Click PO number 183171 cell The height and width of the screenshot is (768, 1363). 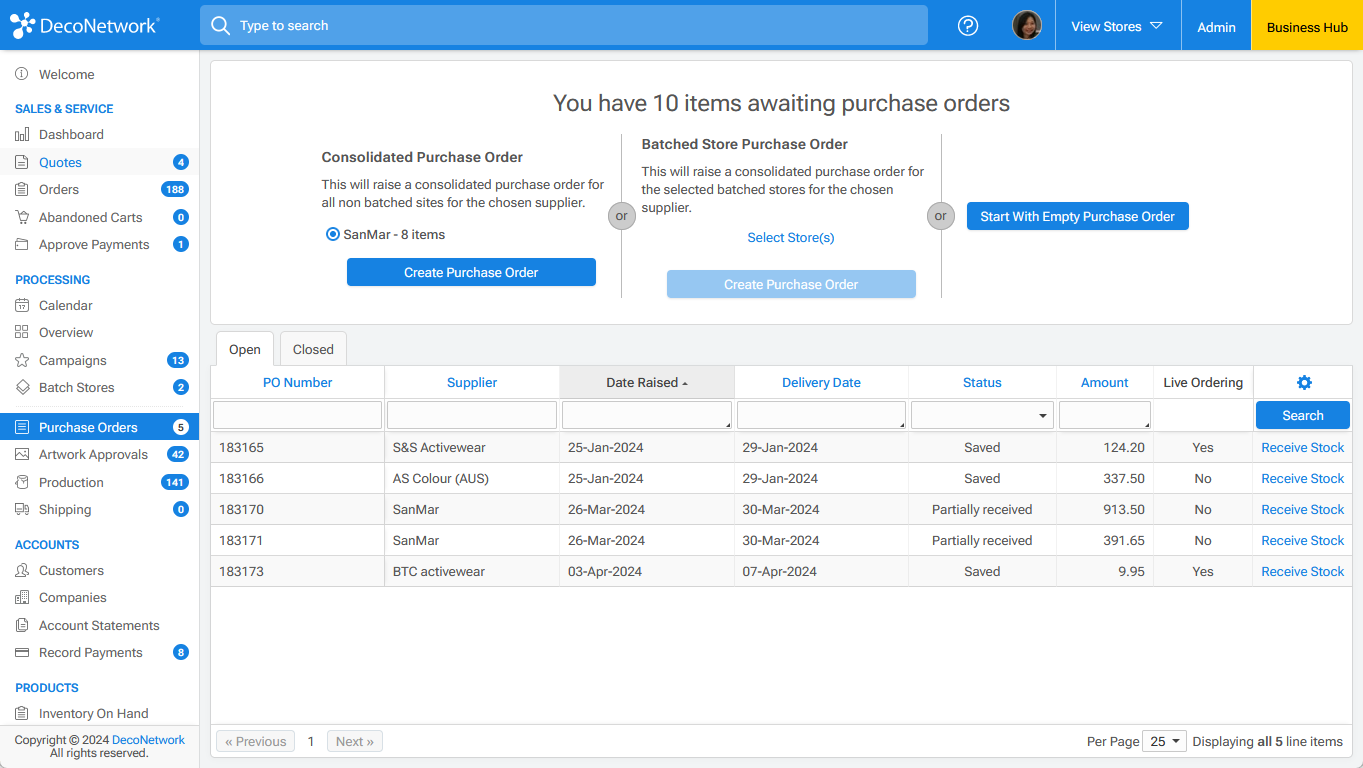point(297,540)
